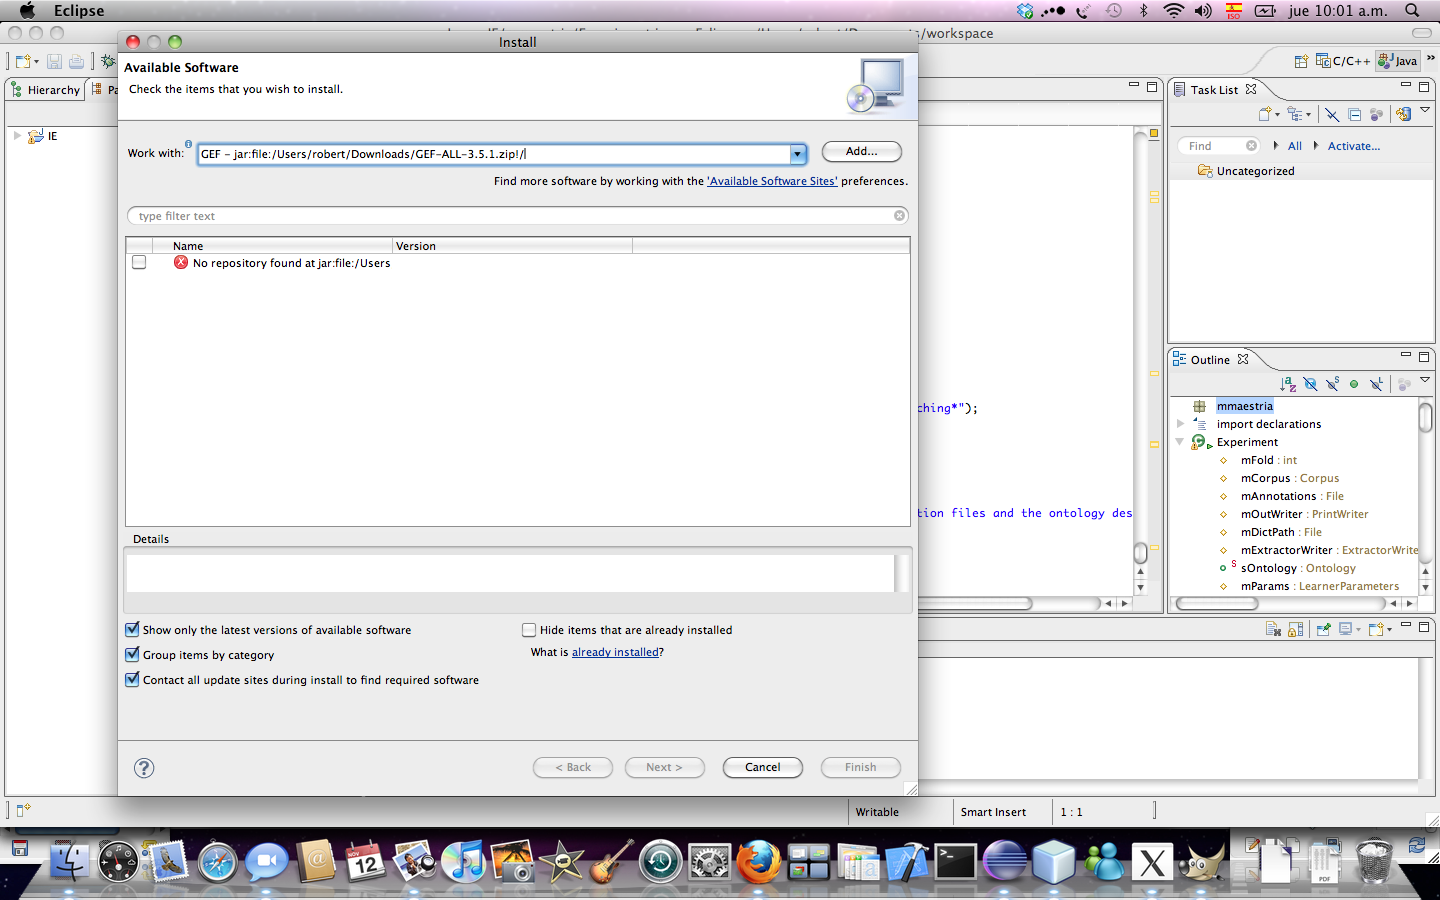Clear the Task List Find field X icon

tap(1251, 146)
